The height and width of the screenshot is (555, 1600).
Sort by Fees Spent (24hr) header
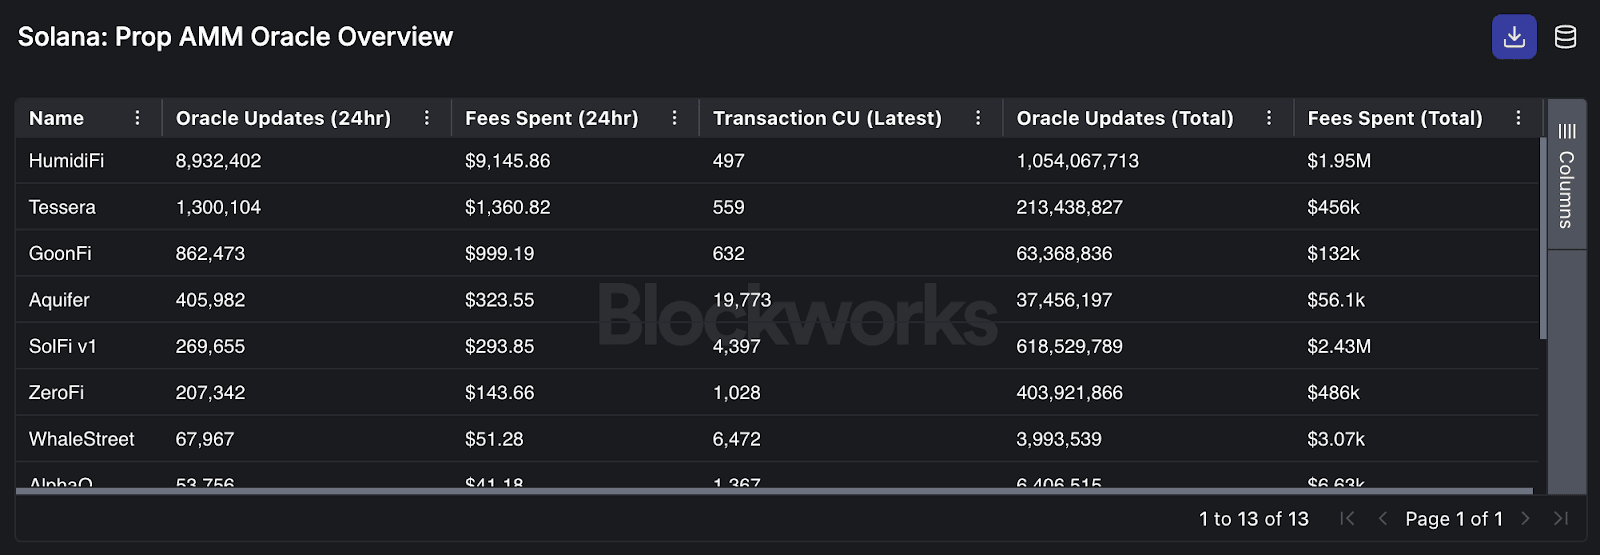click(551, 118)
